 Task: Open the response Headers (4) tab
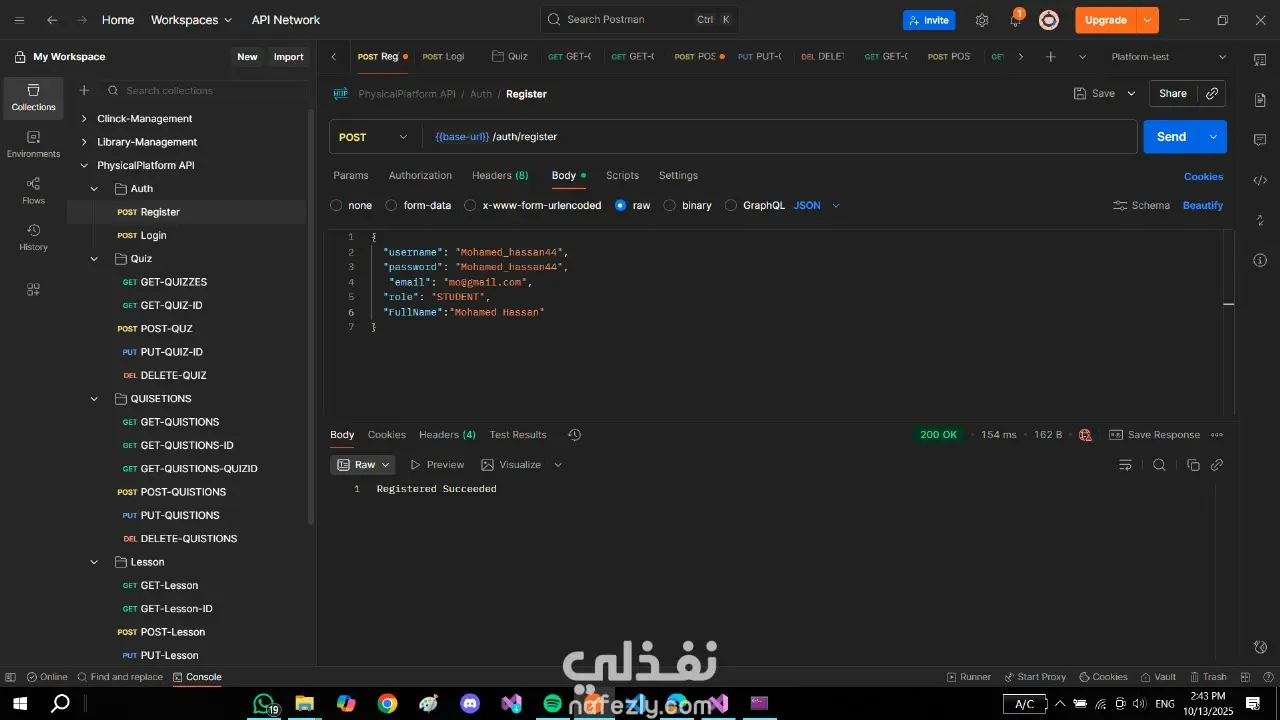pos(447,435)
